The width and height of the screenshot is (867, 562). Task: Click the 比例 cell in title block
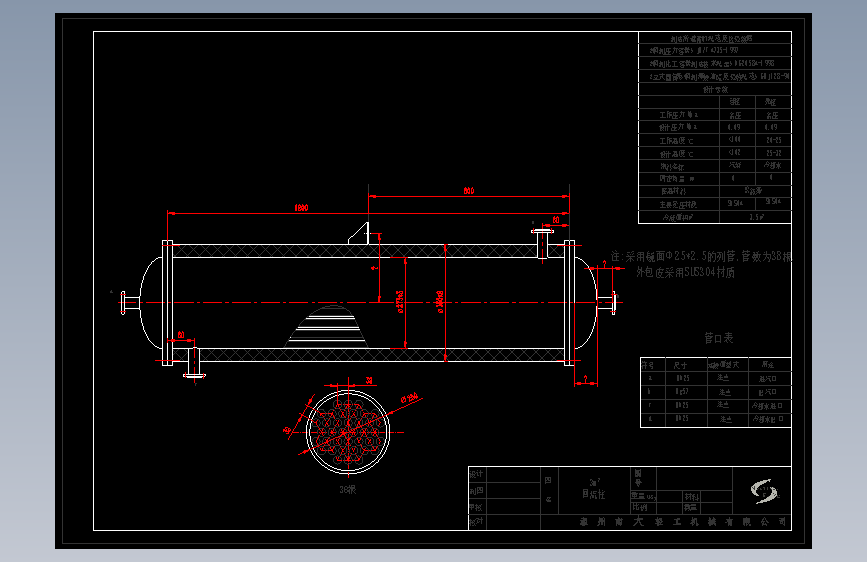[640, 507]
